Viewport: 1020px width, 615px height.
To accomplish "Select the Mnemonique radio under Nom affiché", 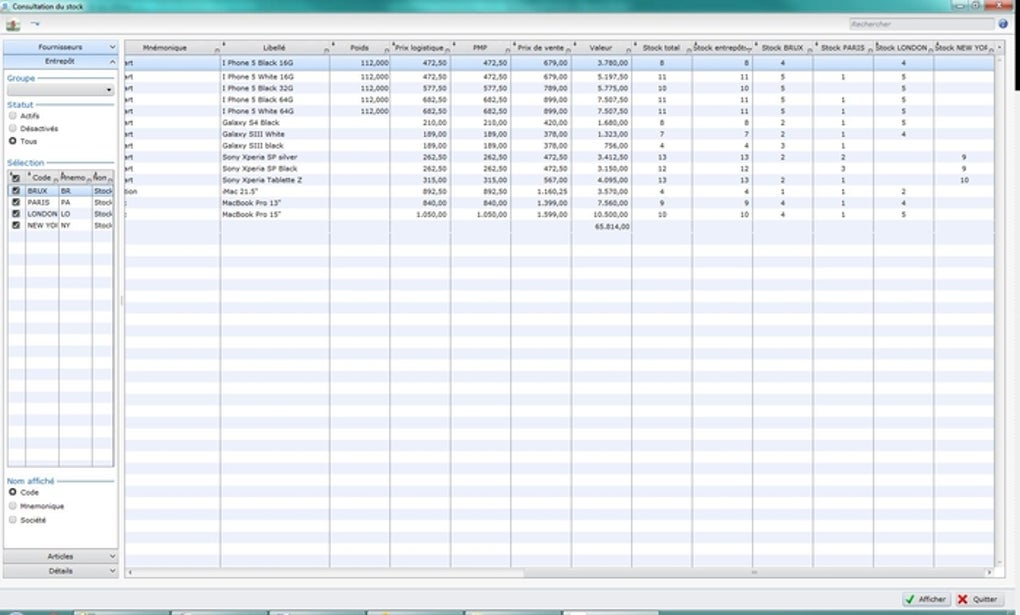I will pyautogui.click(x=12, y=504).
